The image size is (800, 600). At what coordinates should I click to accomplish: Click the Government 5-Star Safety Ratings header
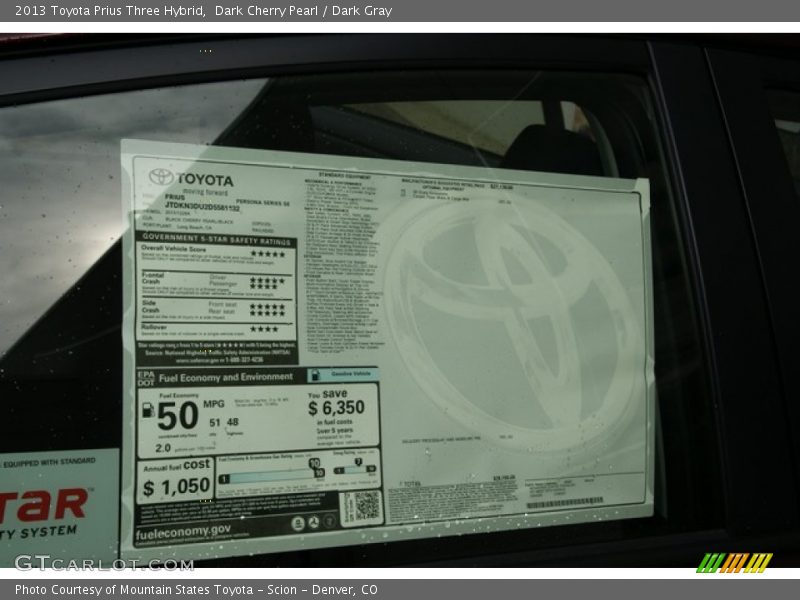216,241
